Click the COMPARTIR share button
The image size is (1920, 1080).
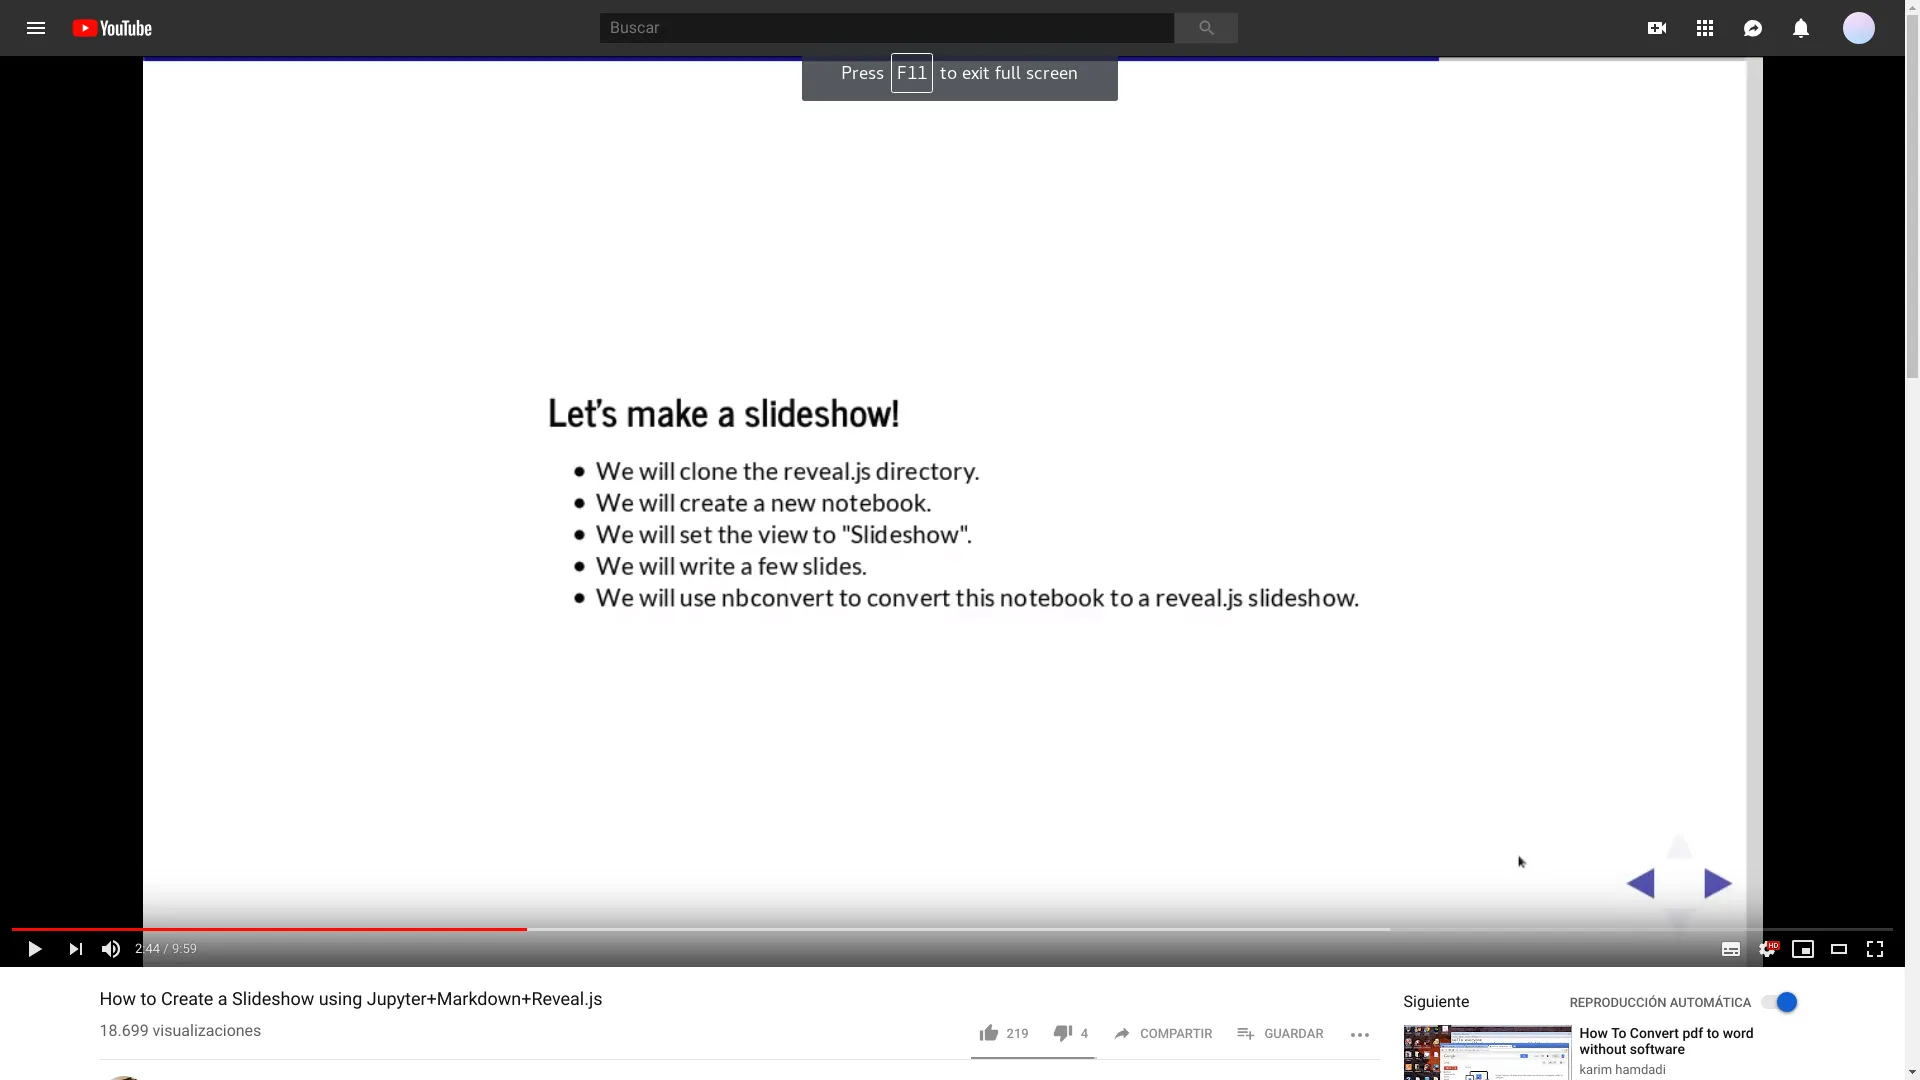1163,1034
